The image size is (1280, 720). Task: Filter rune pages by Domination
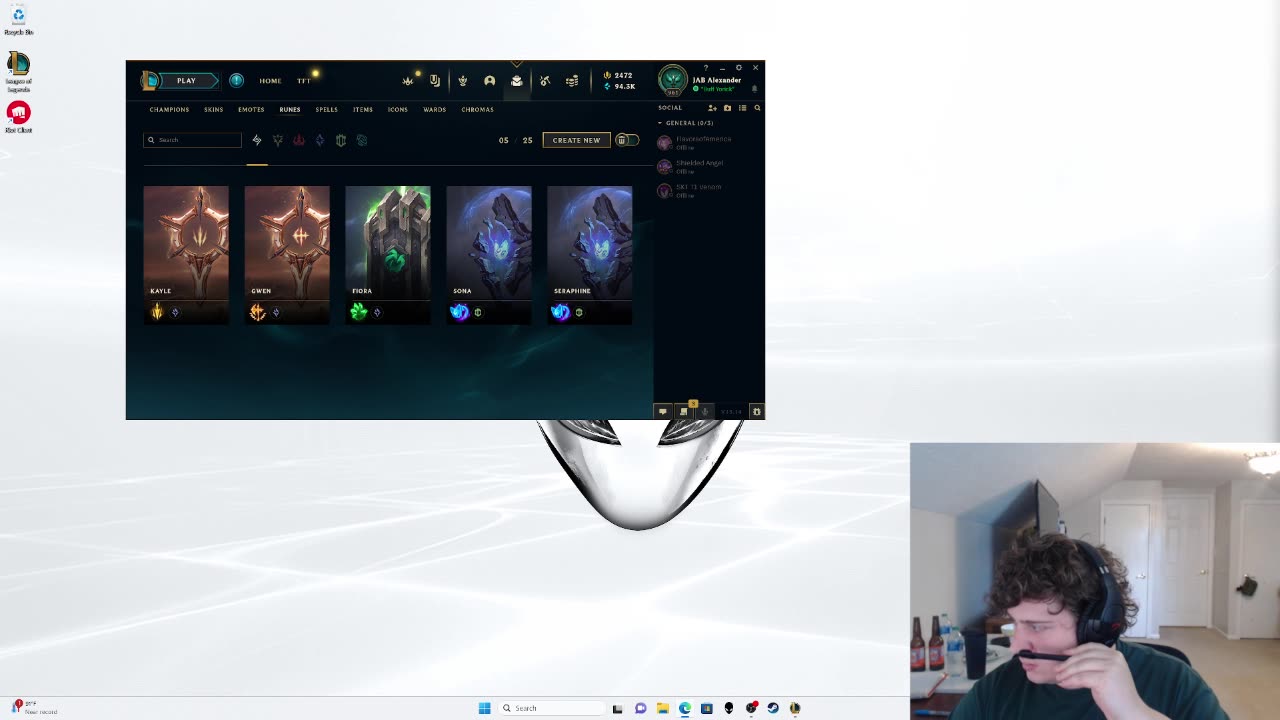[299, 140]
